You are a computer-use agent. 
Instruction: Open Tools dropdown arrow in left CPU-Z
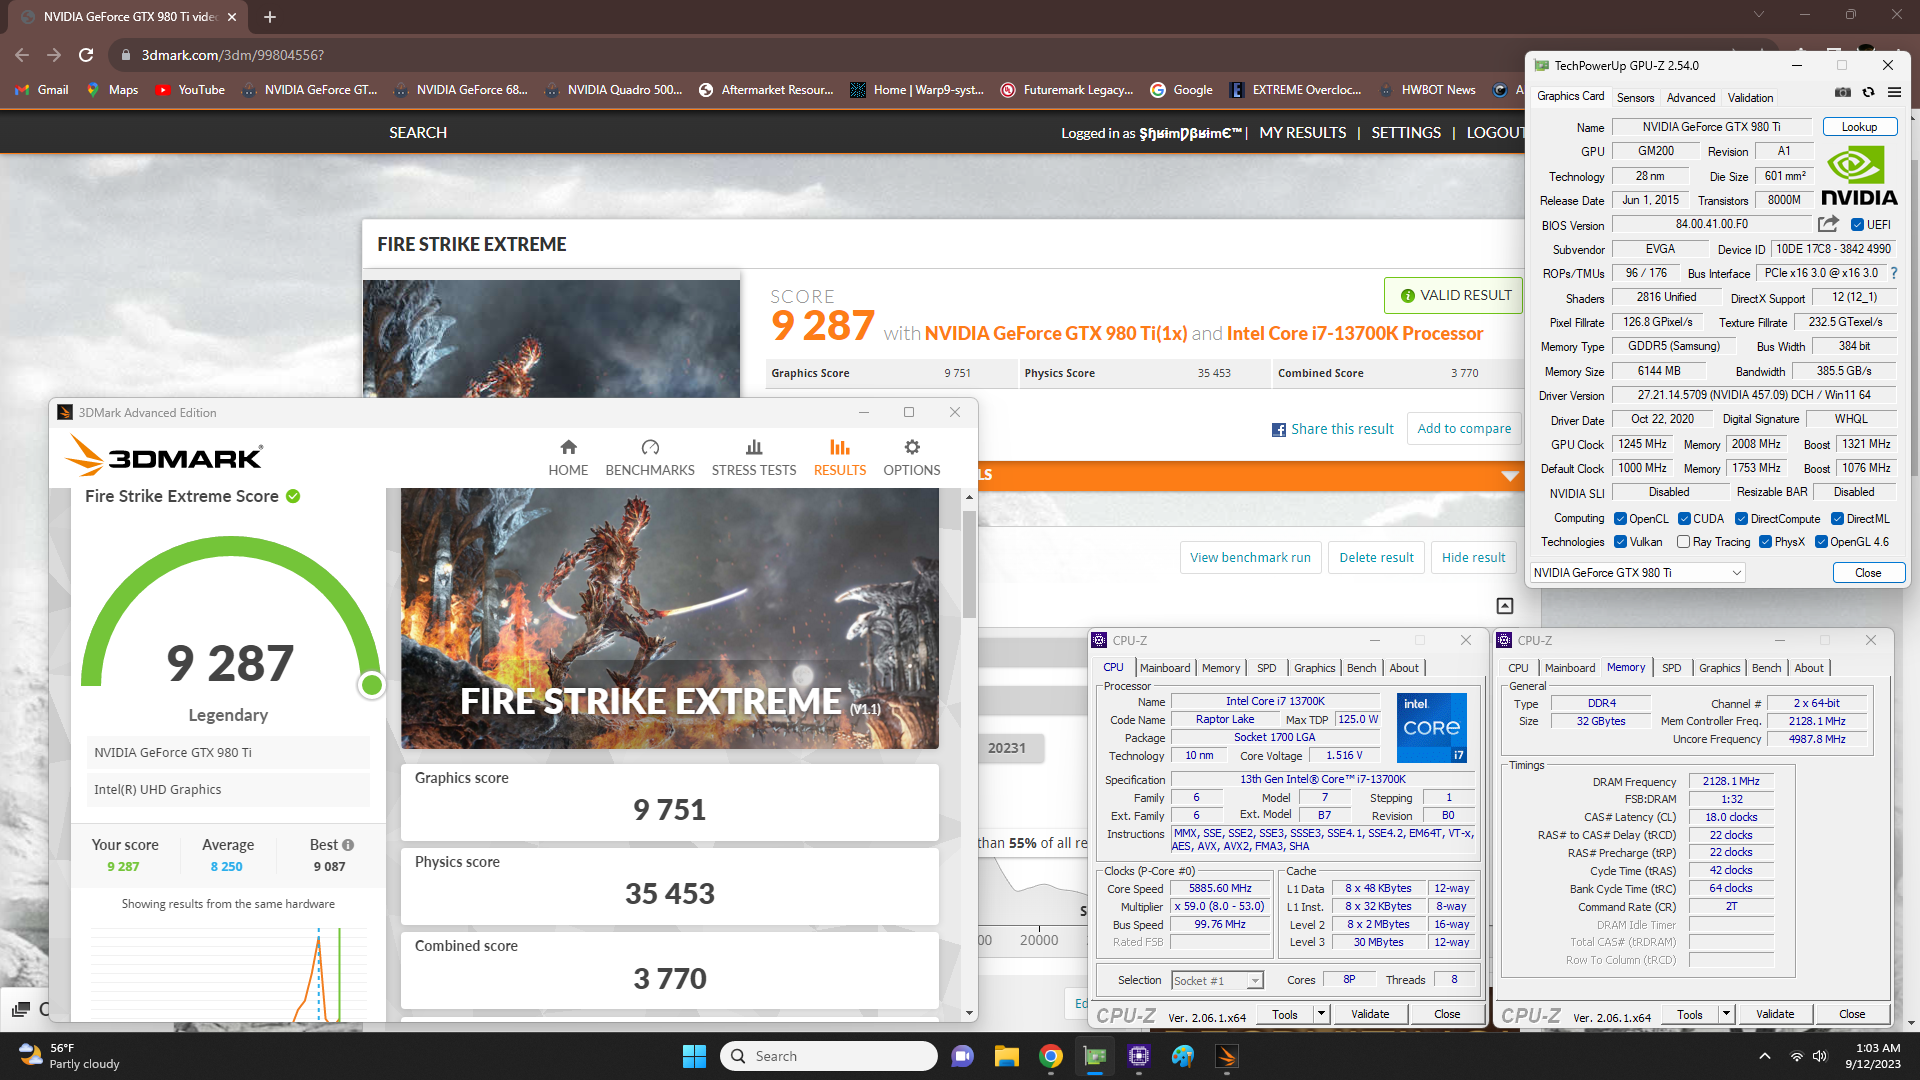pyautogui.click(x=1321, y=1014)
